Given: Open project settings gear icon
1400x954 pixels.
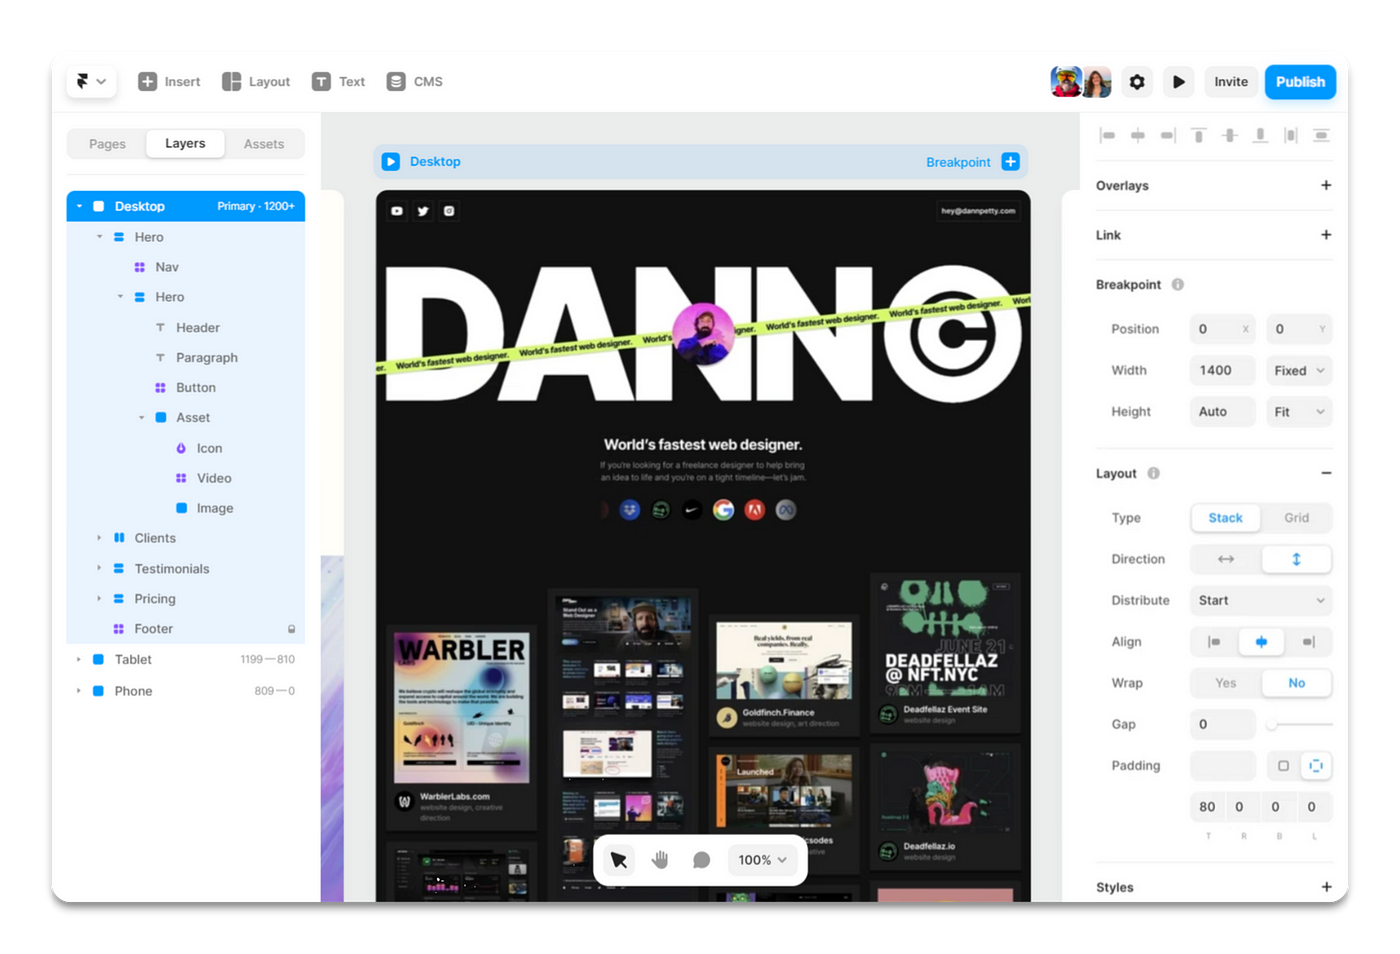Looking at the screenshot, I should (x=1137, y=82).
